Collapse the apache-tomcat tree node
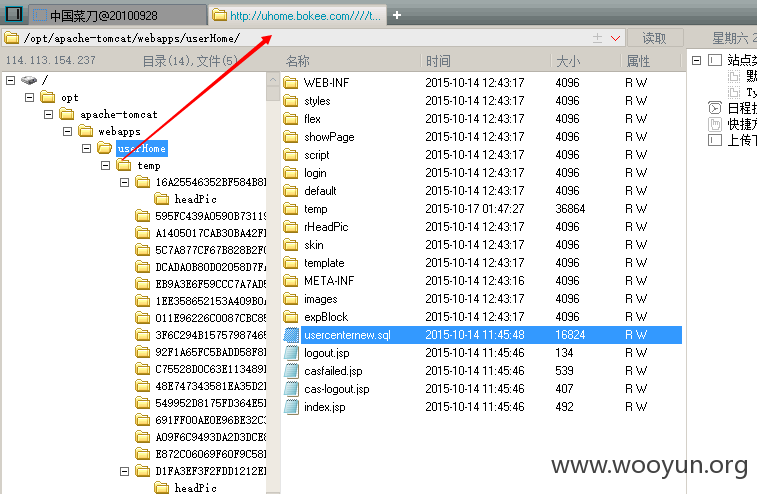 point(48,114)
